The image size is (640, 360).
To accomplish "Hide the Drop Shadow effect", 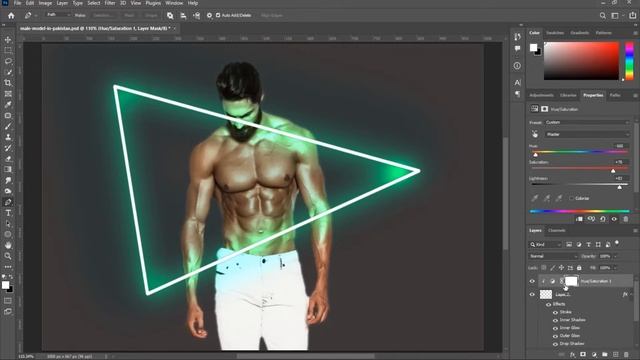I will (x=555, y=344).
